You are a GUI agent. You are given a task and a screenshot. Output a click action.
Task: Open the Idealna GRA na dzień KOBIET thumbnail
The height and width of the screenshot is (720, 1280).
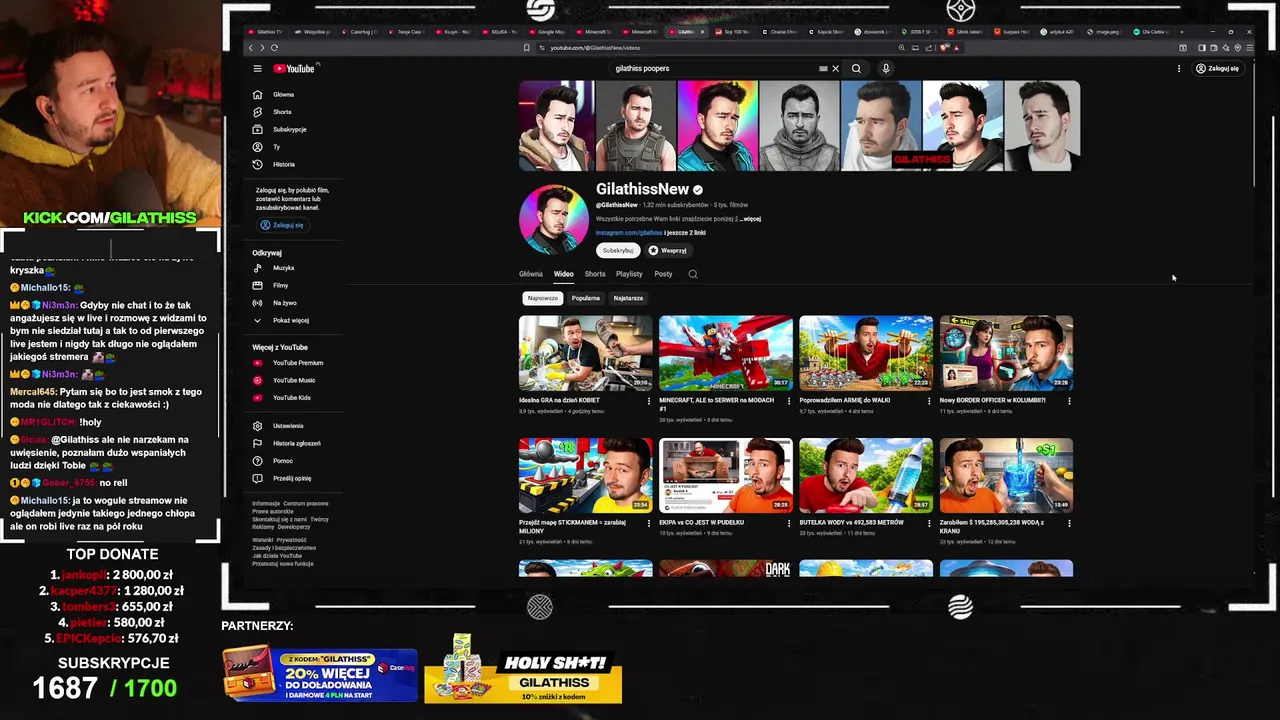point(585,353)
